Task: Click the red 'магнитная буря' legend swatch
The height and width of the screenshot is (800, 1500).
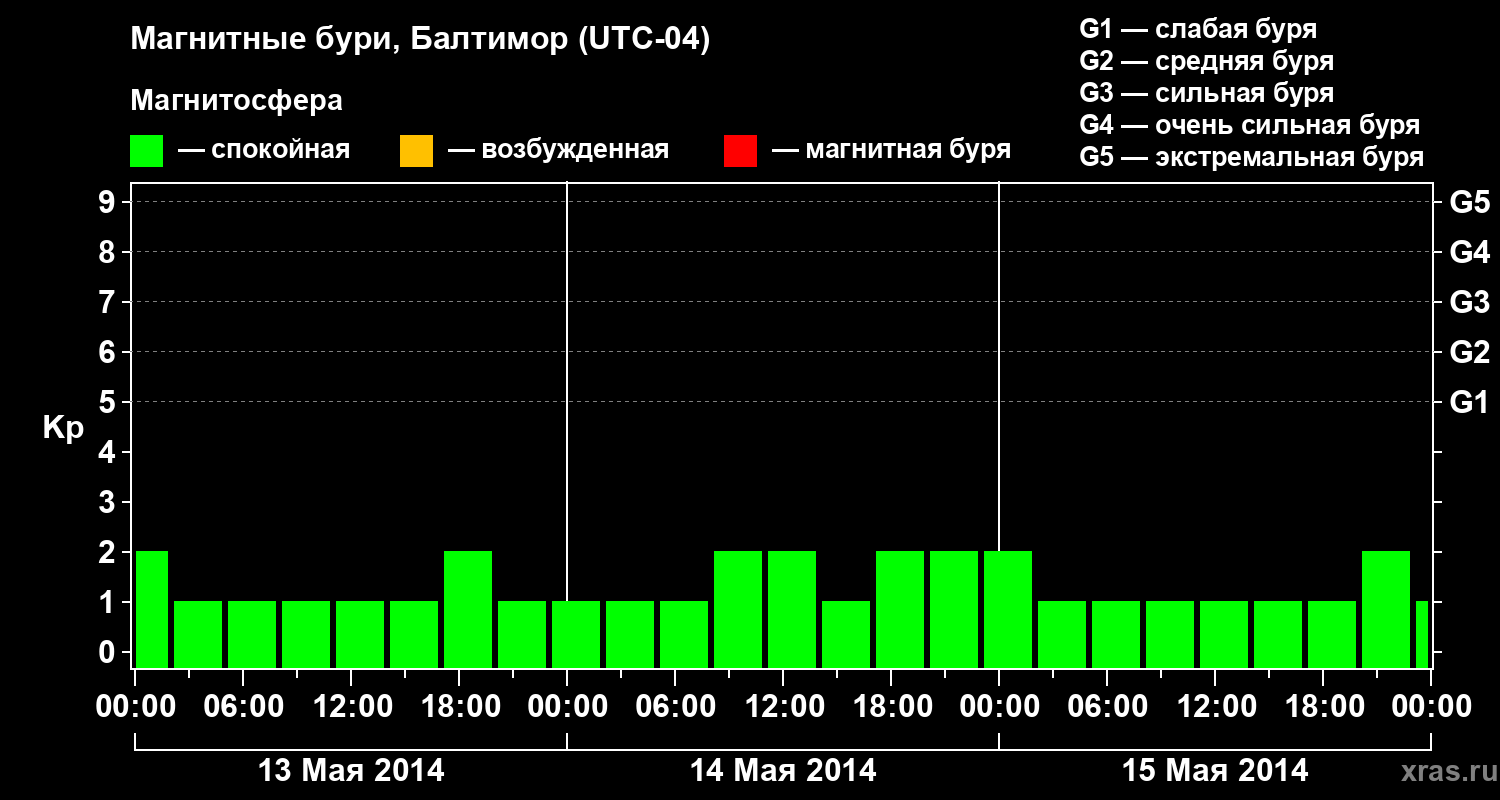Action: (740, 151)
